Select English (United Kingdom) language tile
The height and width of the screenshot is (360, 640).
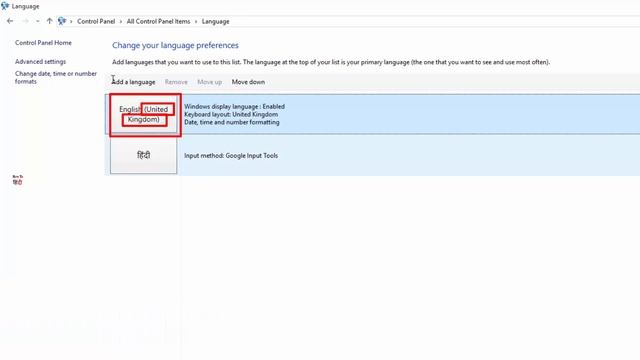click(x=144, y=114)
